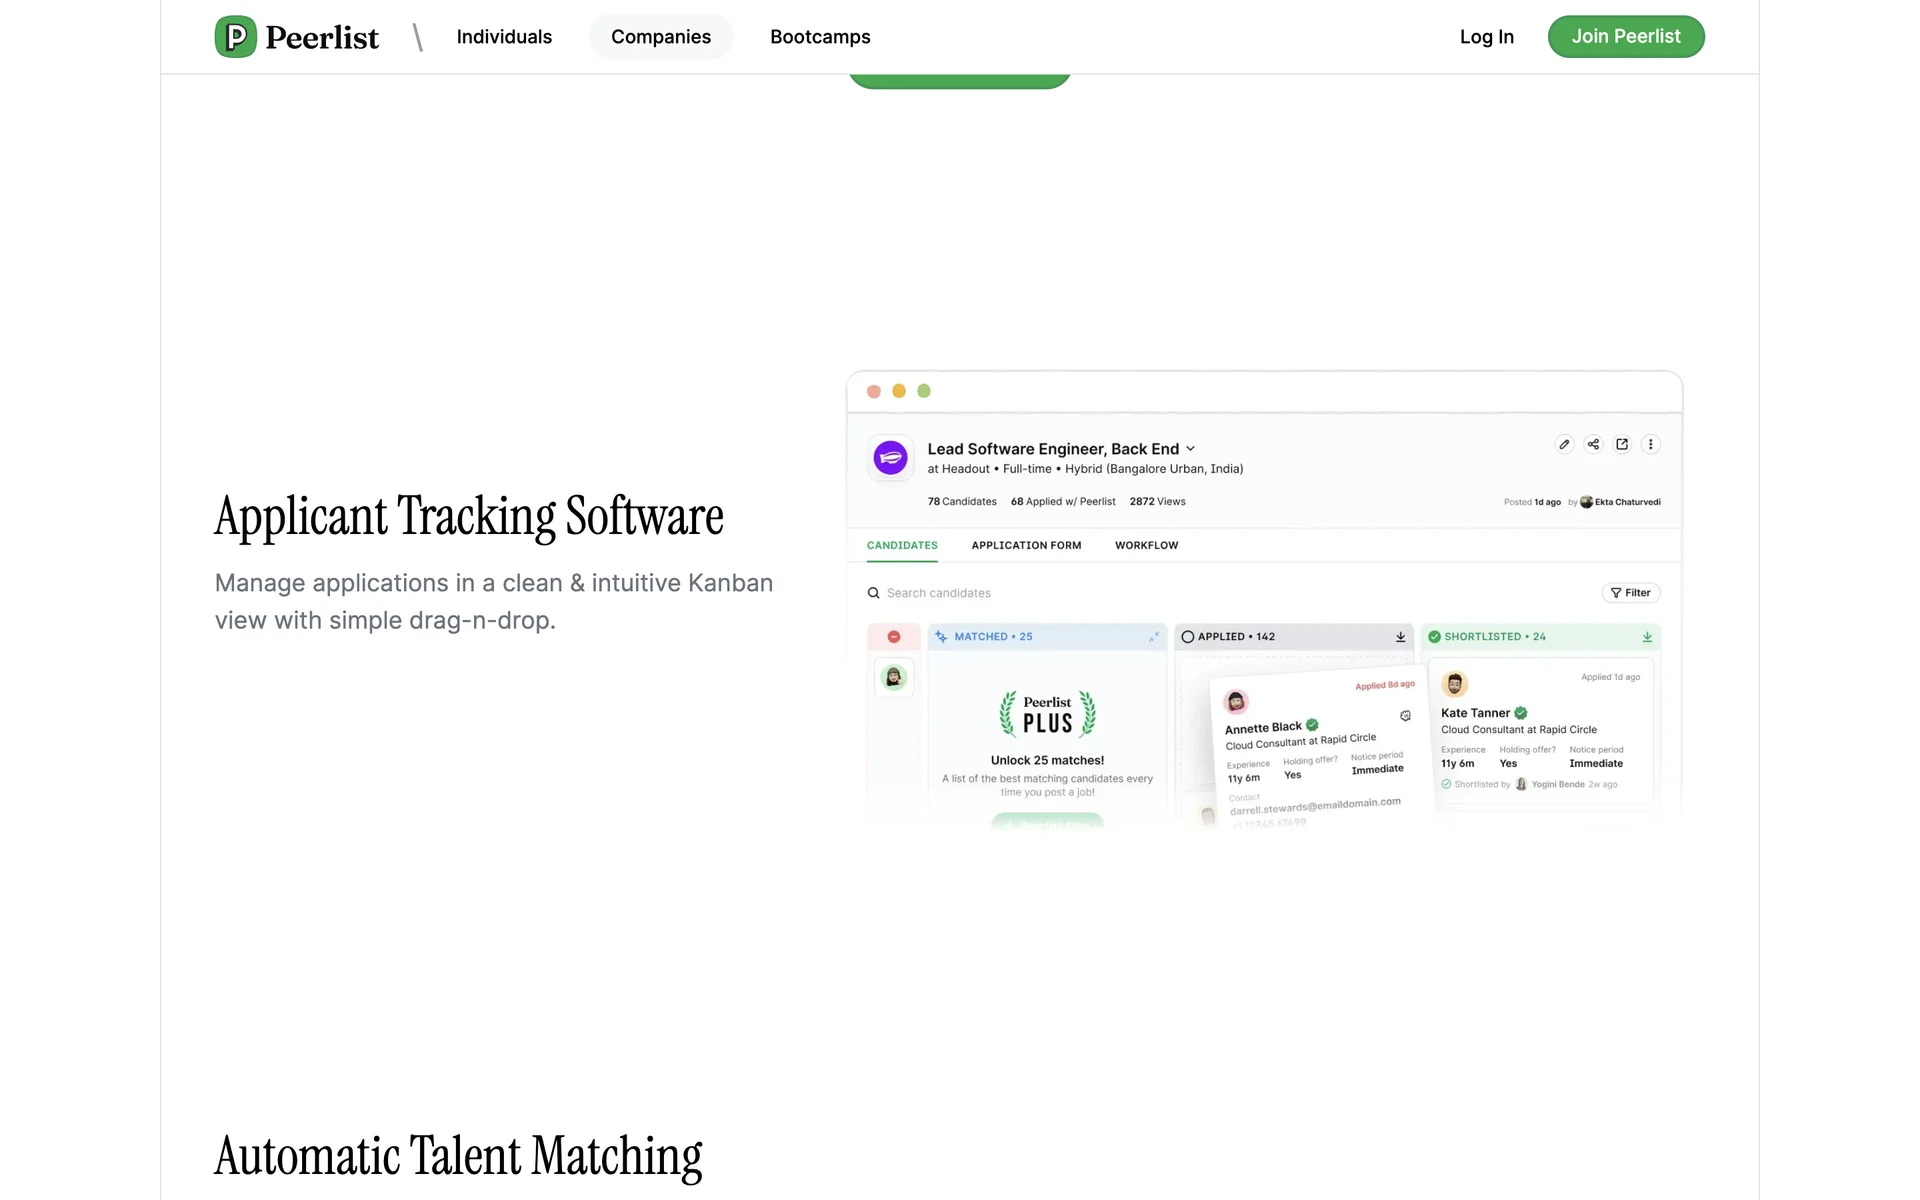Click the pencil edit icon on job post
1920x1200 pixels.
1564,445
